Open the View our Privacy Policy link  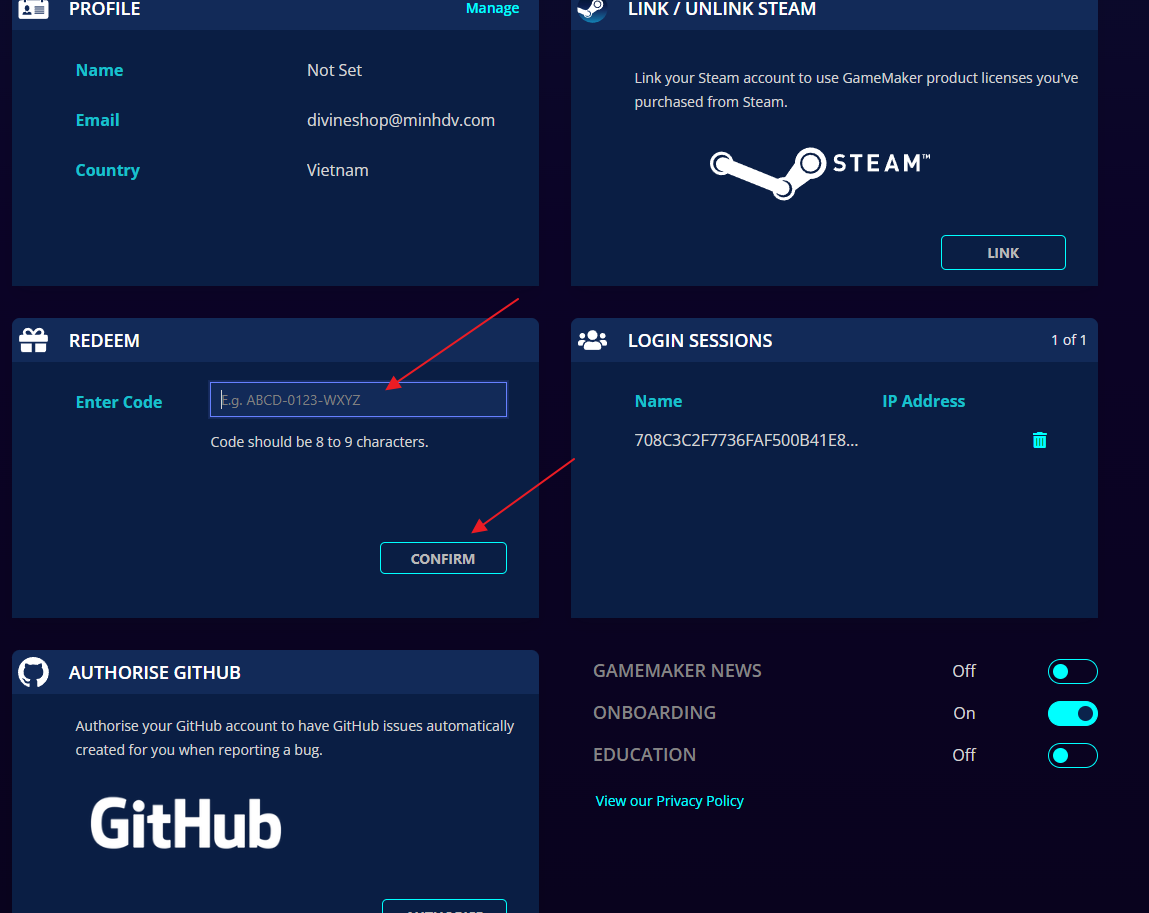tap(669, 801)
